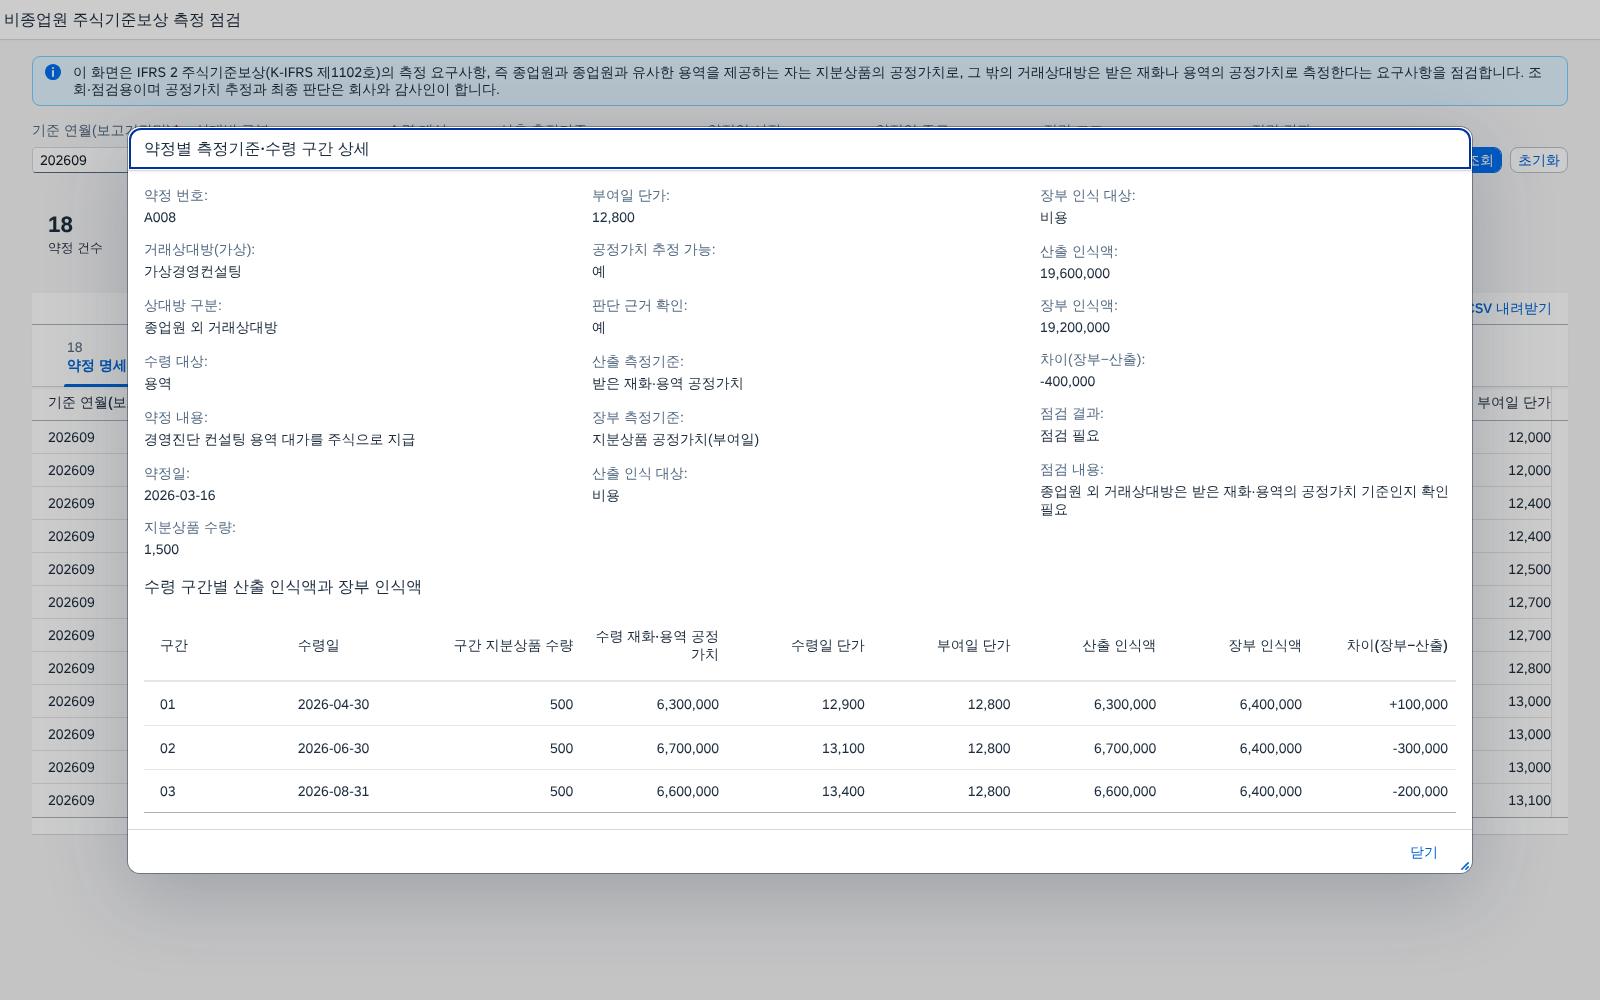Click the section heading 수령 구간별 산출 인식액과 장부 인식액
The image size is (1600, 1000).
point(283,587)
